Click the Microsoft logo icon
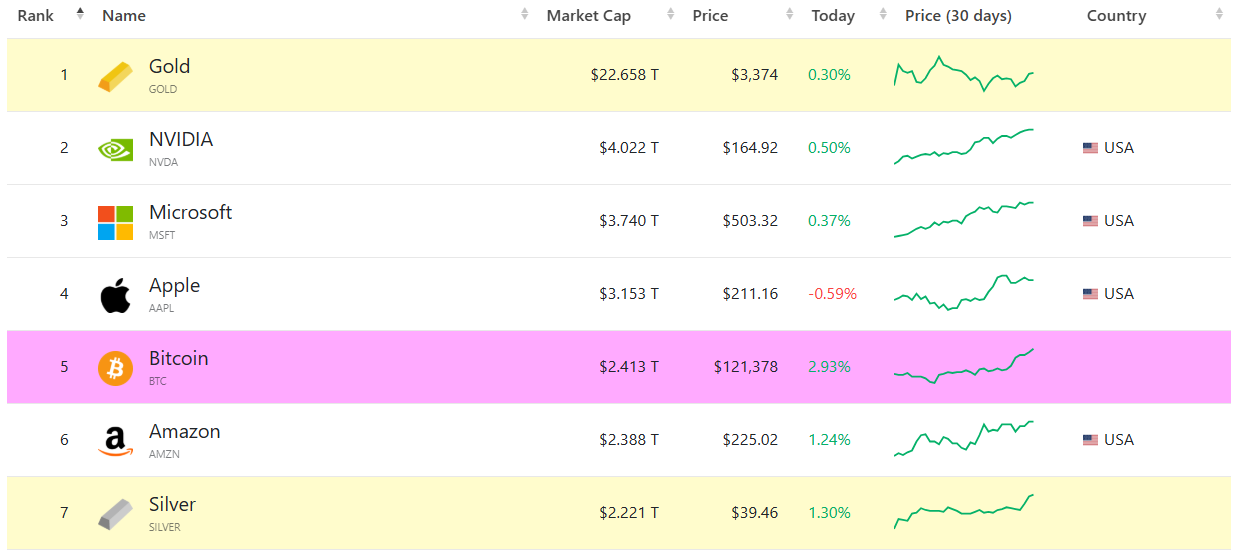This screenshot has height=555, width=1237. click(x=115, y=222)
